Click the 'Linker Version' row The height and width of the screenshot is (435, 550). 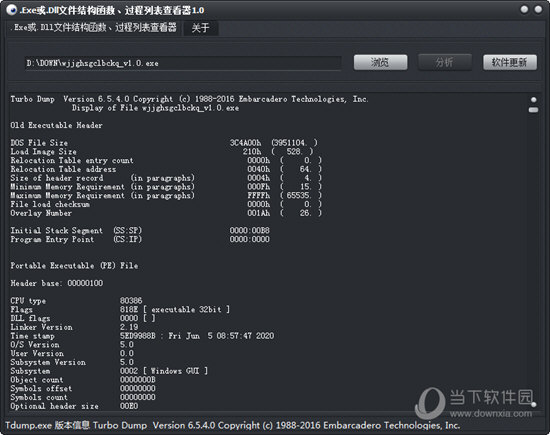tap(74, 327)
